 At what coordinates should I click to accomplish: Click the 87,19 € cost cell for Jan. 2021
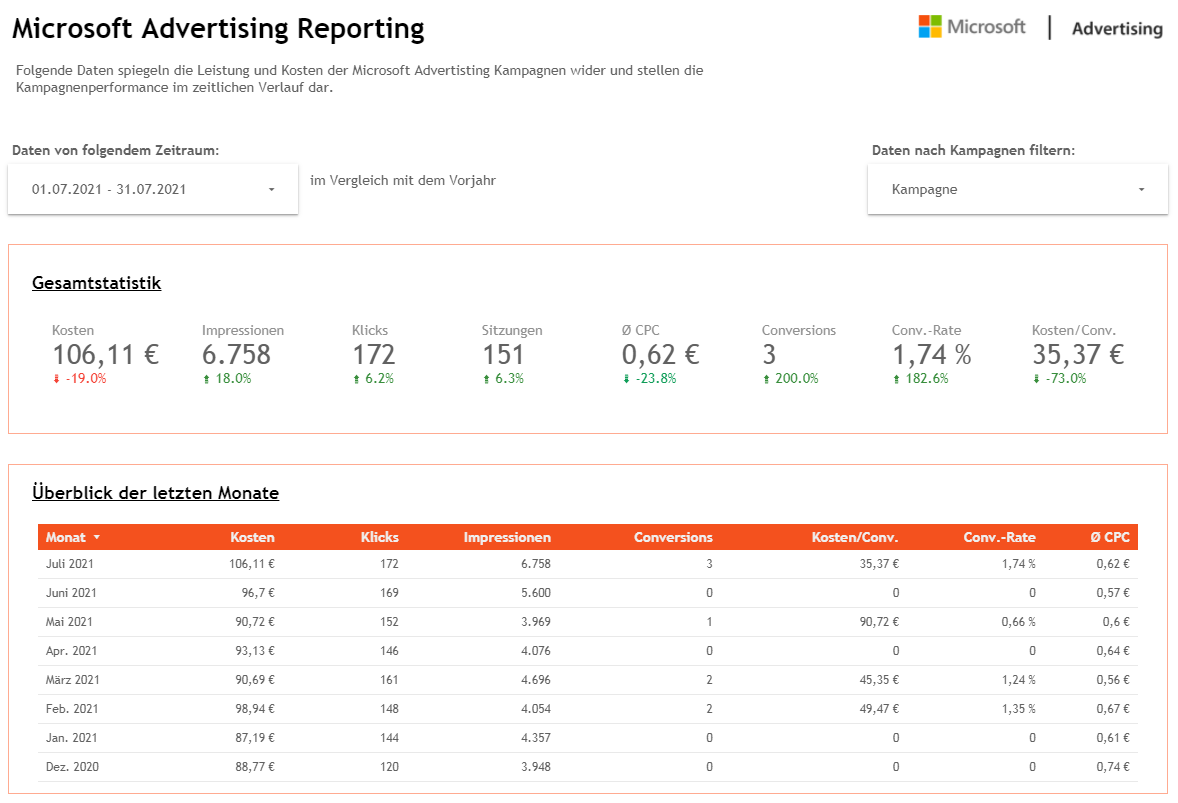255,738
